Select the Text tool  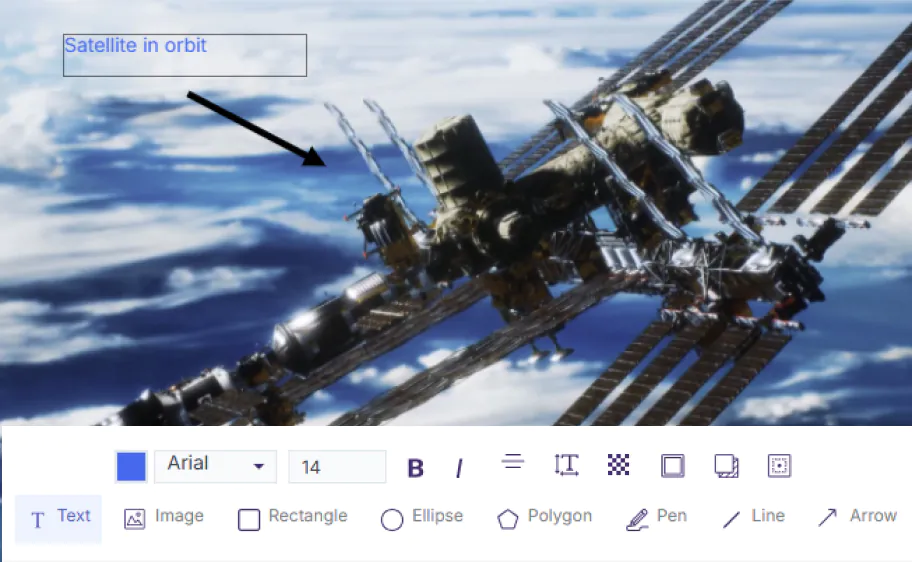59,518
